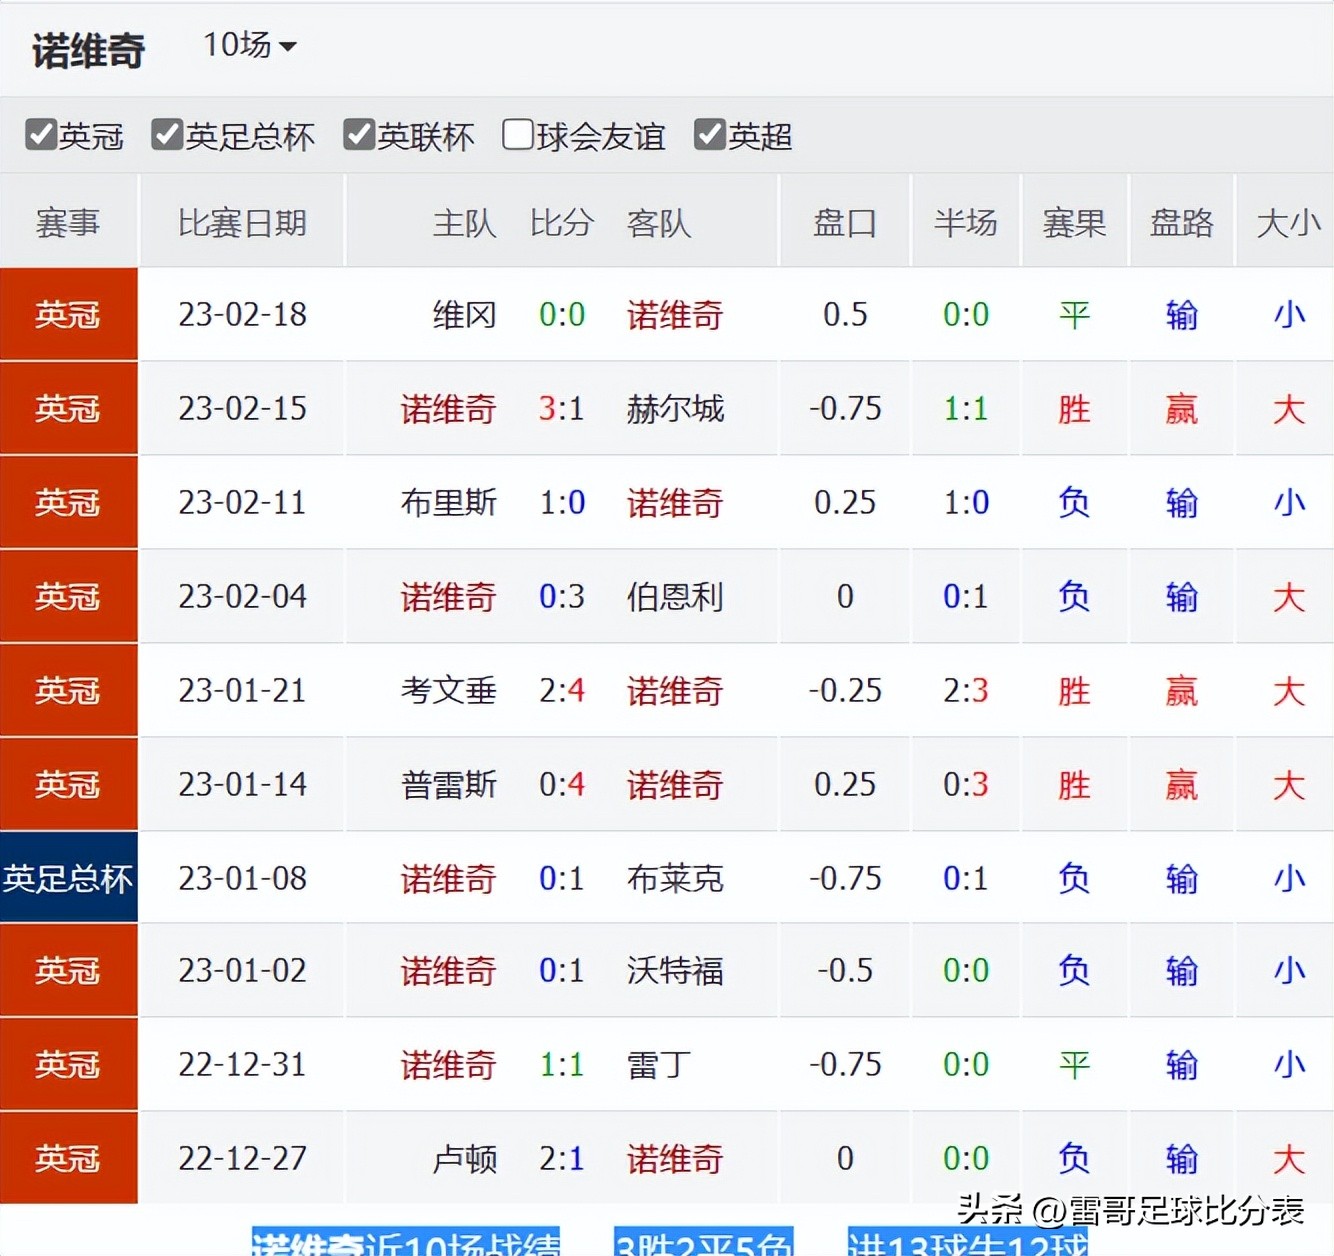Click 赫尔城 in the away column
The image size is (1334, 1256).
pos(673,409)
